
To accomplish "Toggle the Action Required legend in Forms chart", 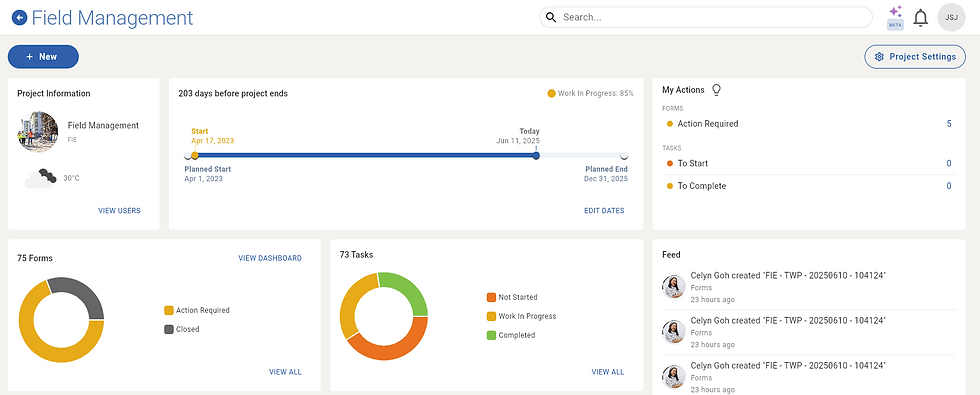I will [197, 310].
